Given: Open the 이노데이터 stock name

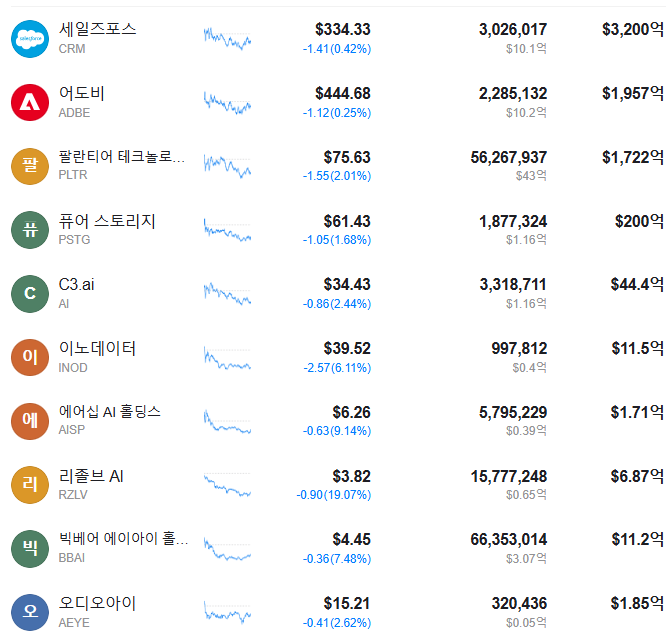Looking at the screenshot, I should pos(97,348).
